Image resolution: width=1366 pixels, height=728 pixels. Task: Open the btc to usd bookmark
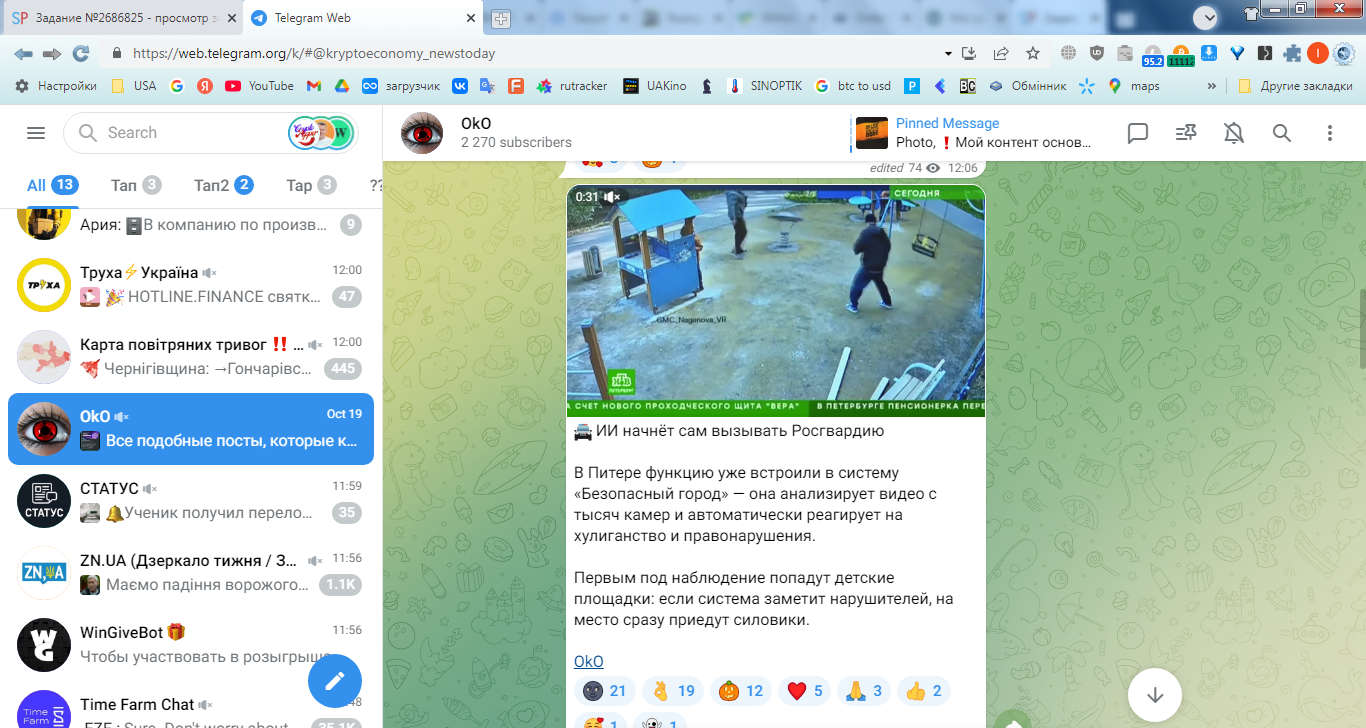pos(853,86)
